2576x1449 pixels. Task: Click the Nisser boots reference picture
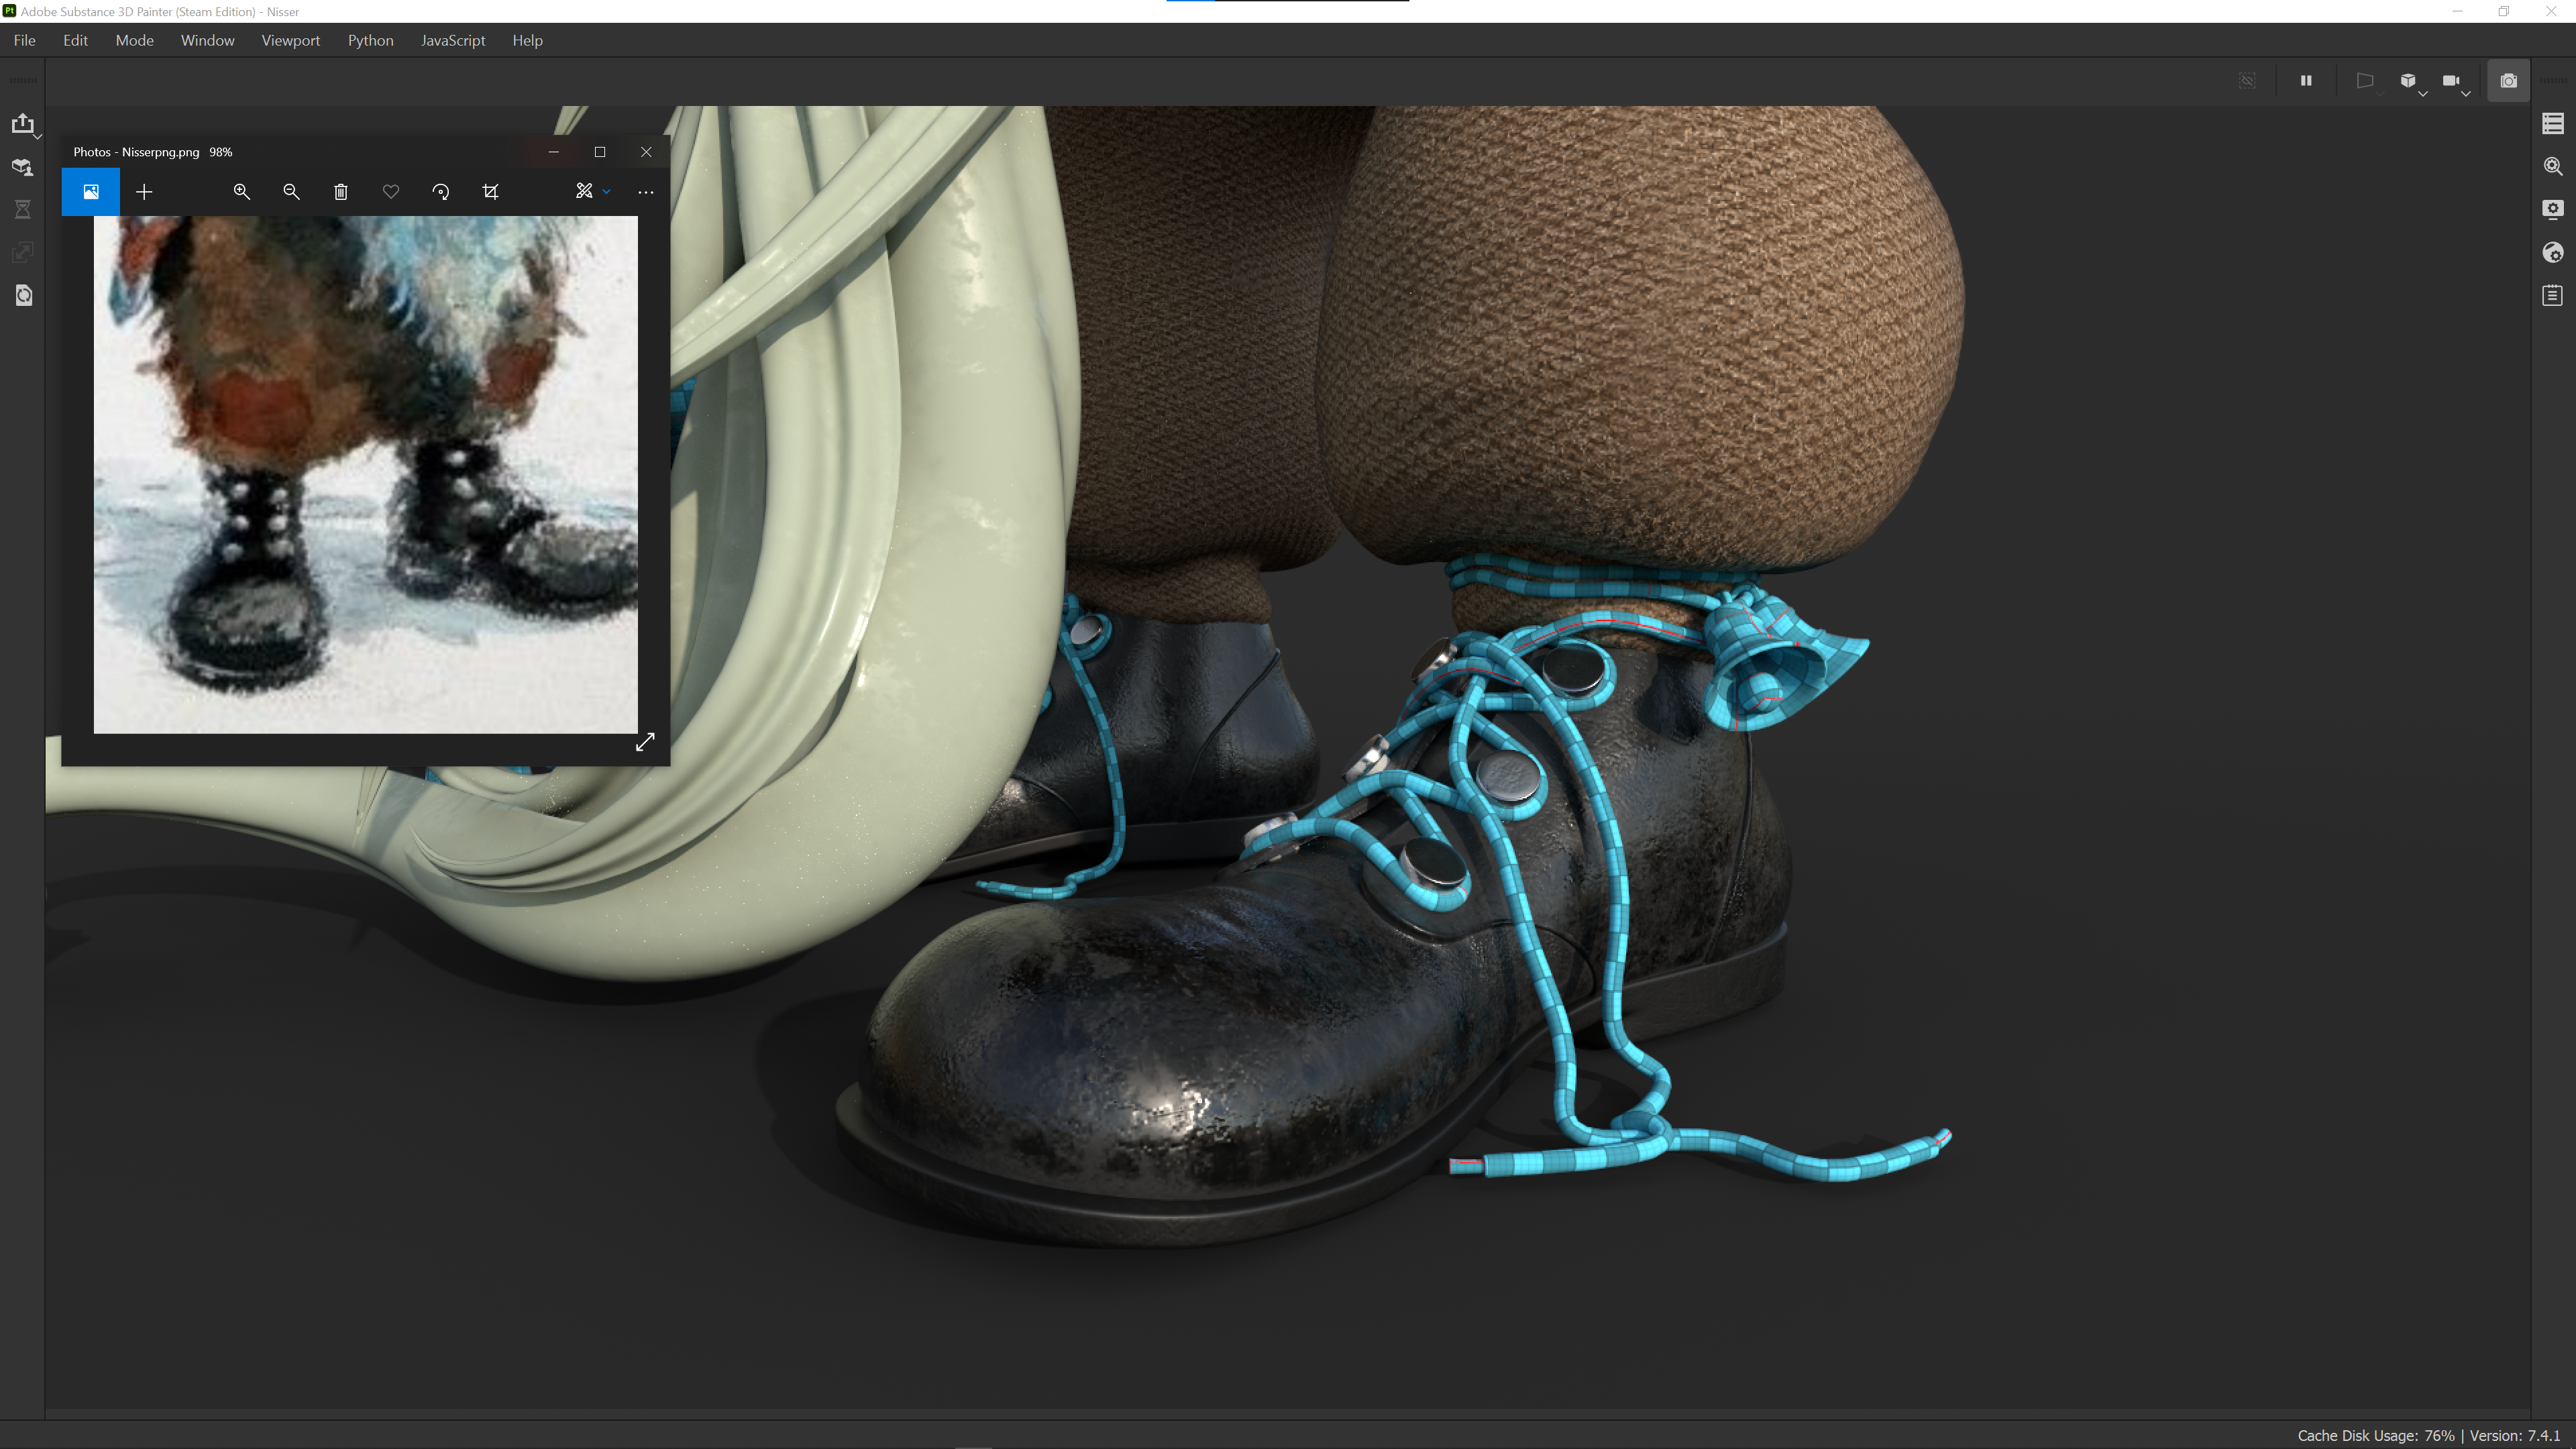coord(365,474)
